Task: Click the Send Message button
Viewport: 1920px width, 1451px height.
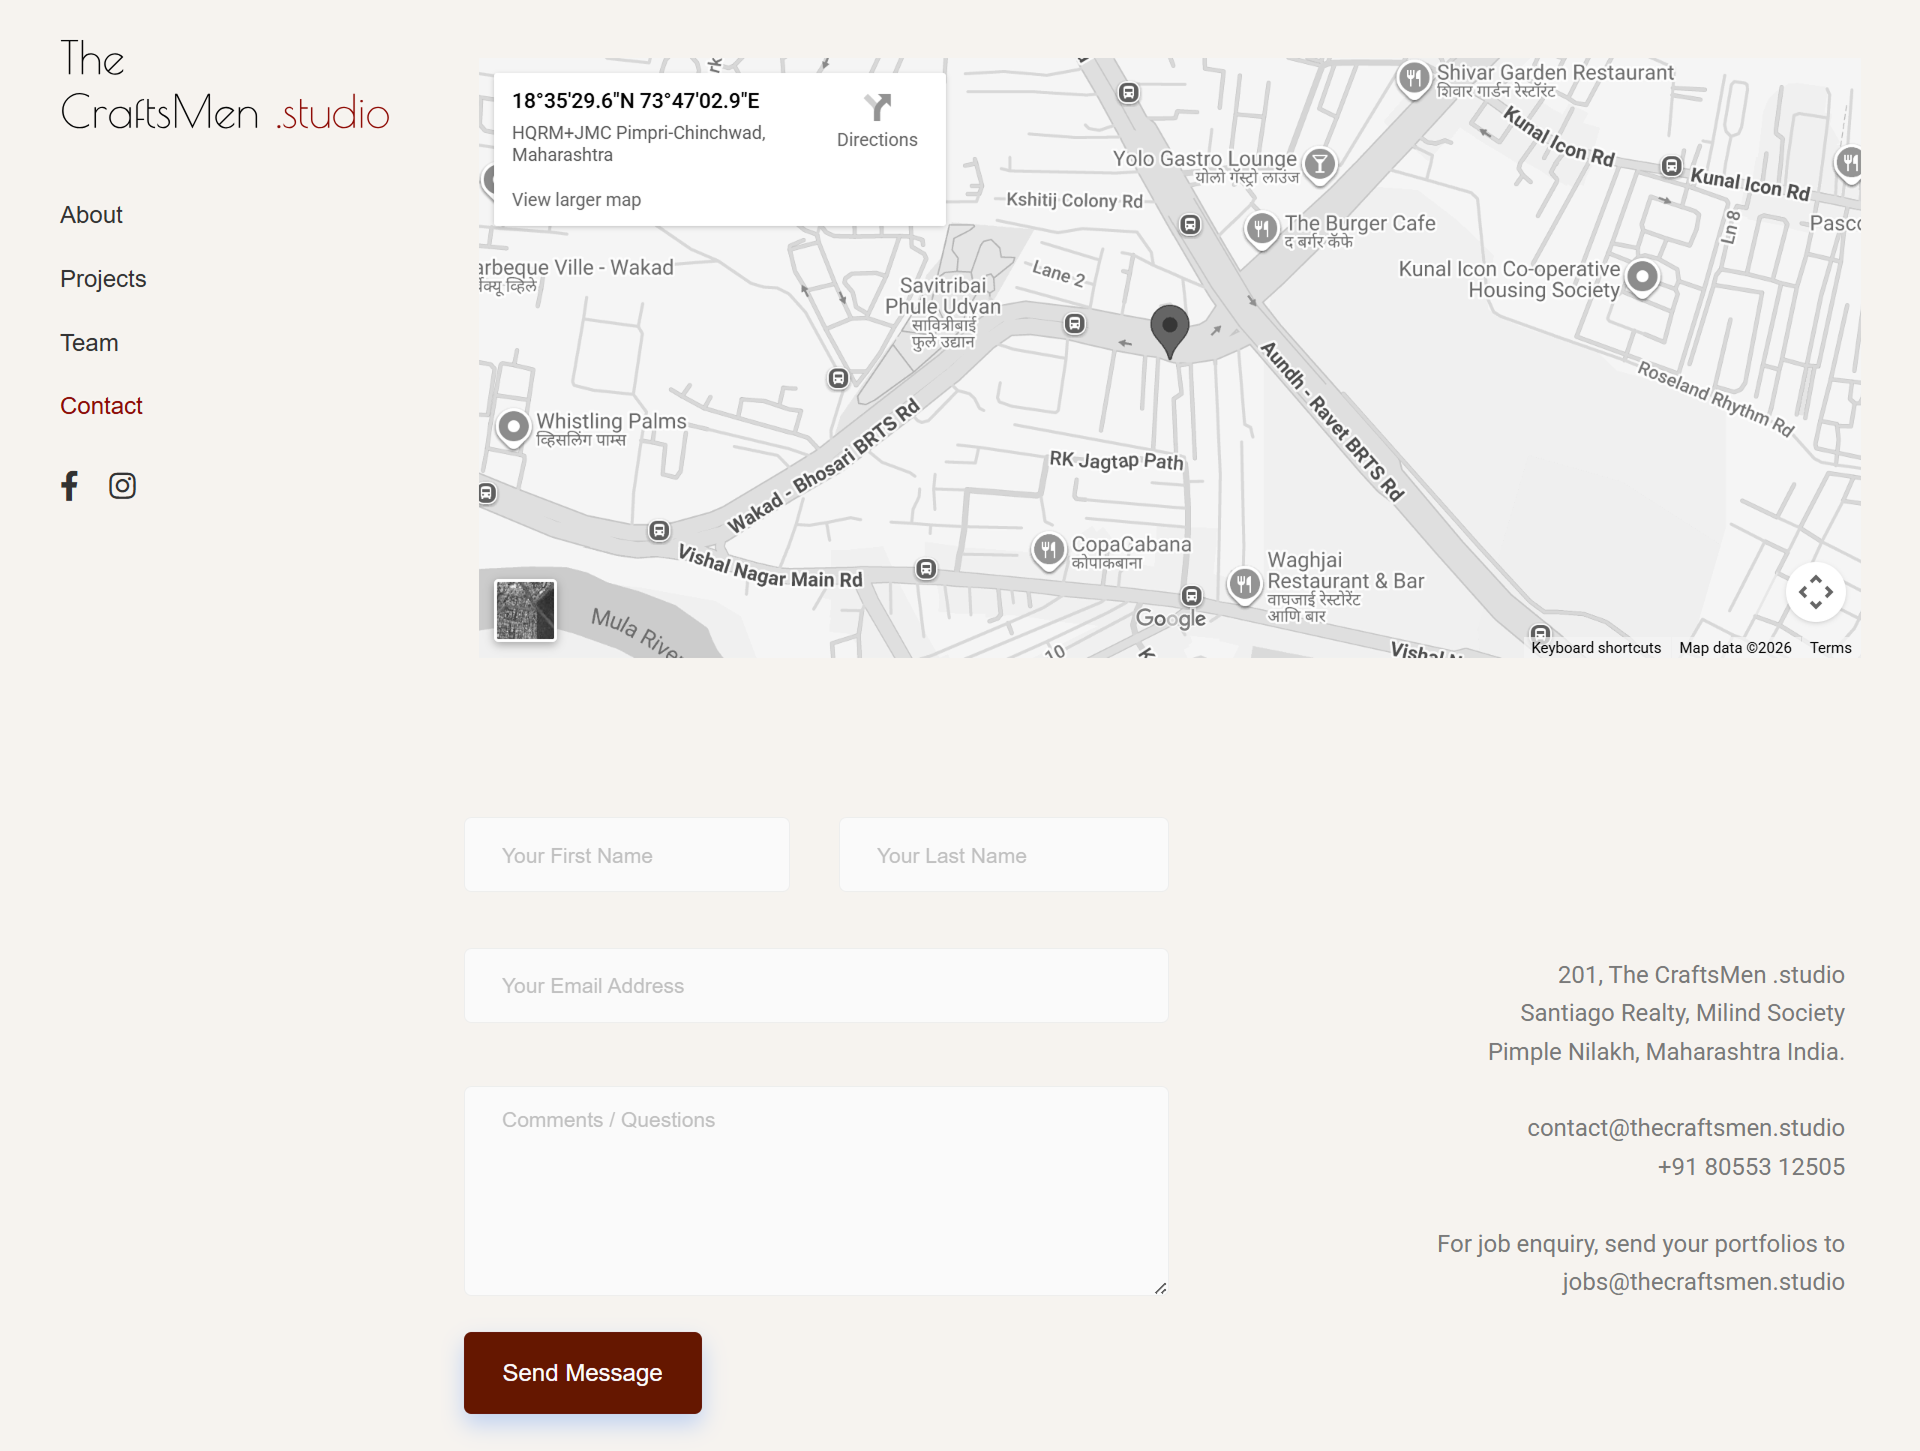Action: point(582,1372)
